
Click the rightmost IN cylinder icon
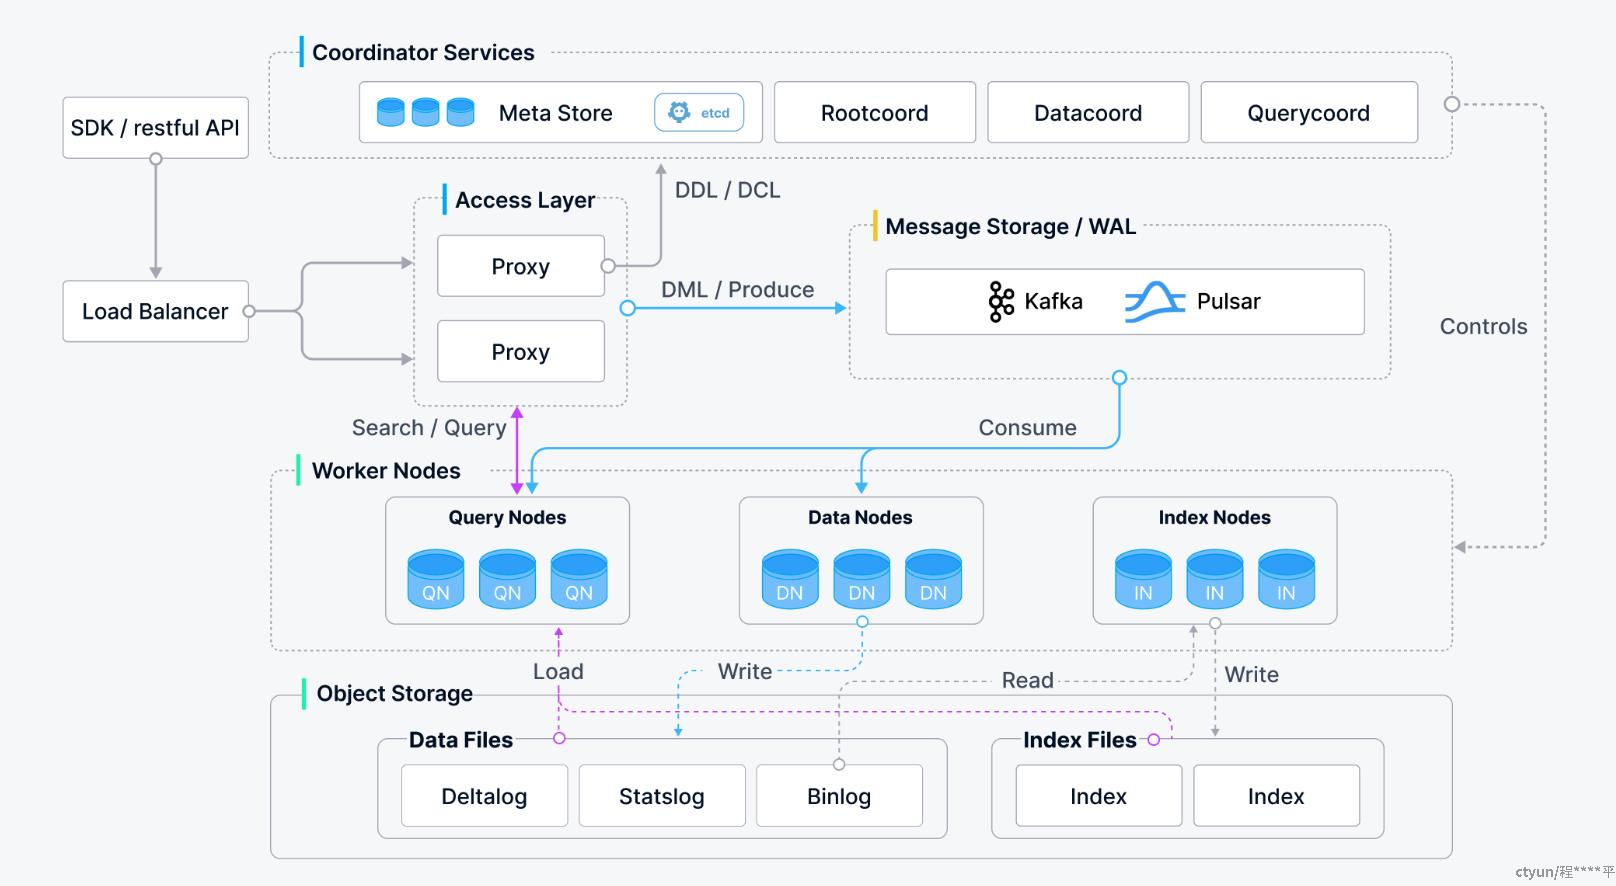1286,579
